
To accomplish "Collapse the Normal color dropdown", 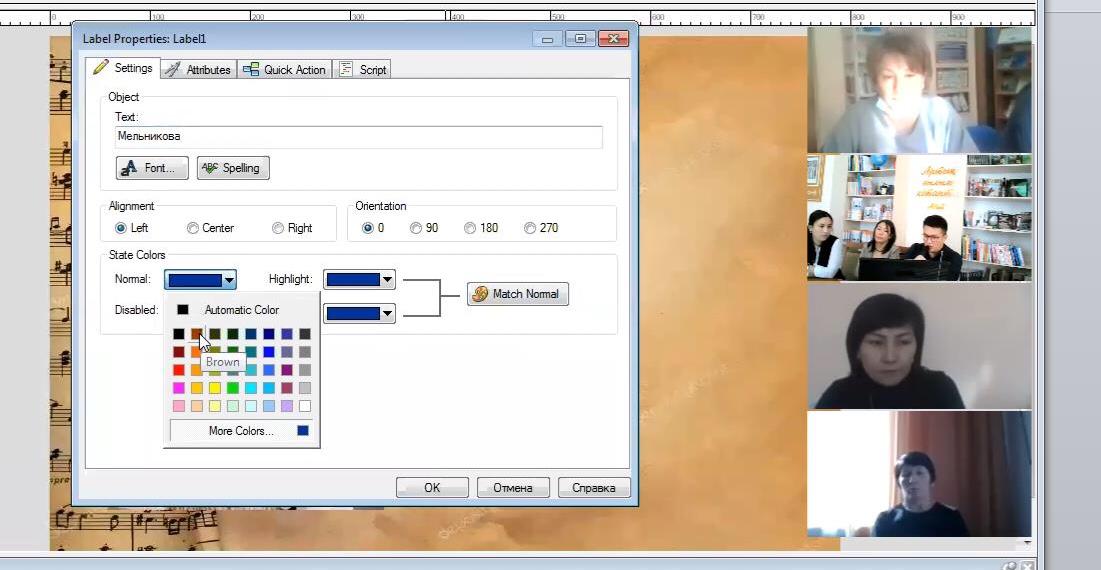I will point(229,280).
